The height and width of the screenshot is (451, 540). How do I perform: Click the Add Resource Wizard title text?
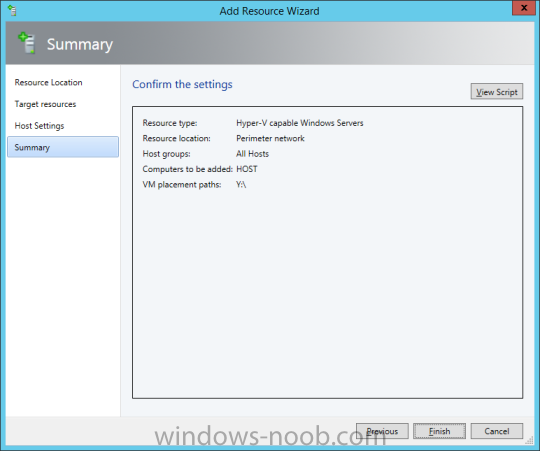[x=269, y=11]
